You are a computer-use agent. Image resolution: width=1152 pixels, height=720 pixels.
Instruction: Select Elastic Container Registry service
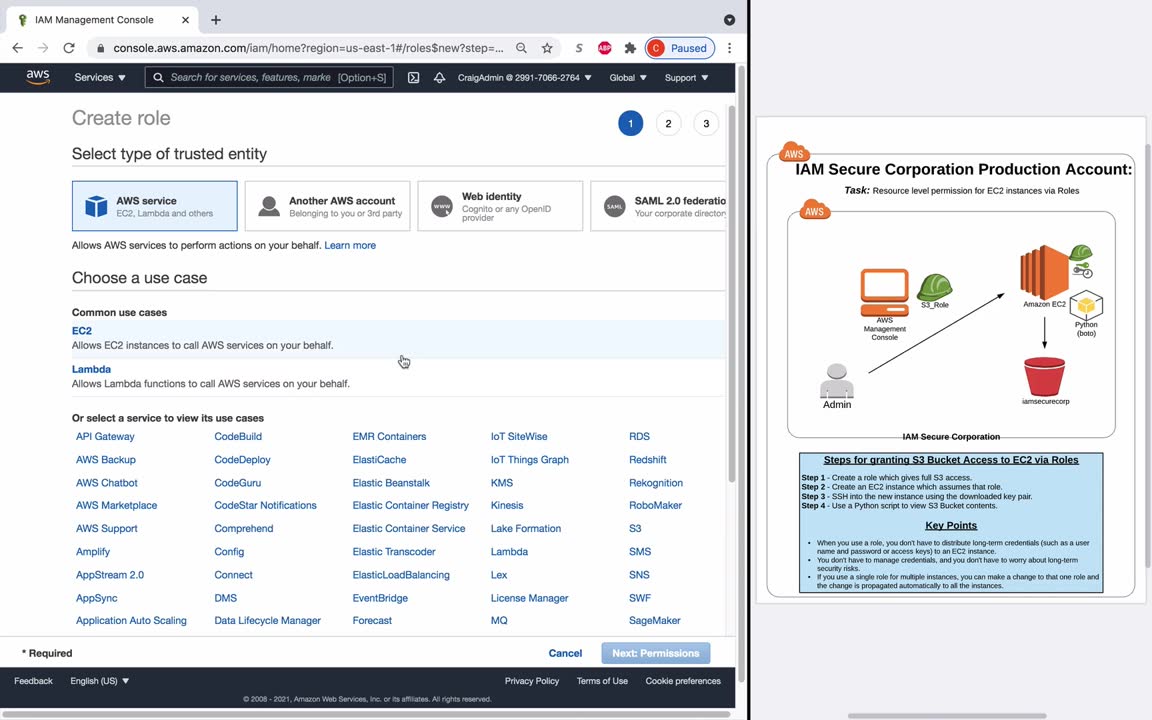click(410, 505)
